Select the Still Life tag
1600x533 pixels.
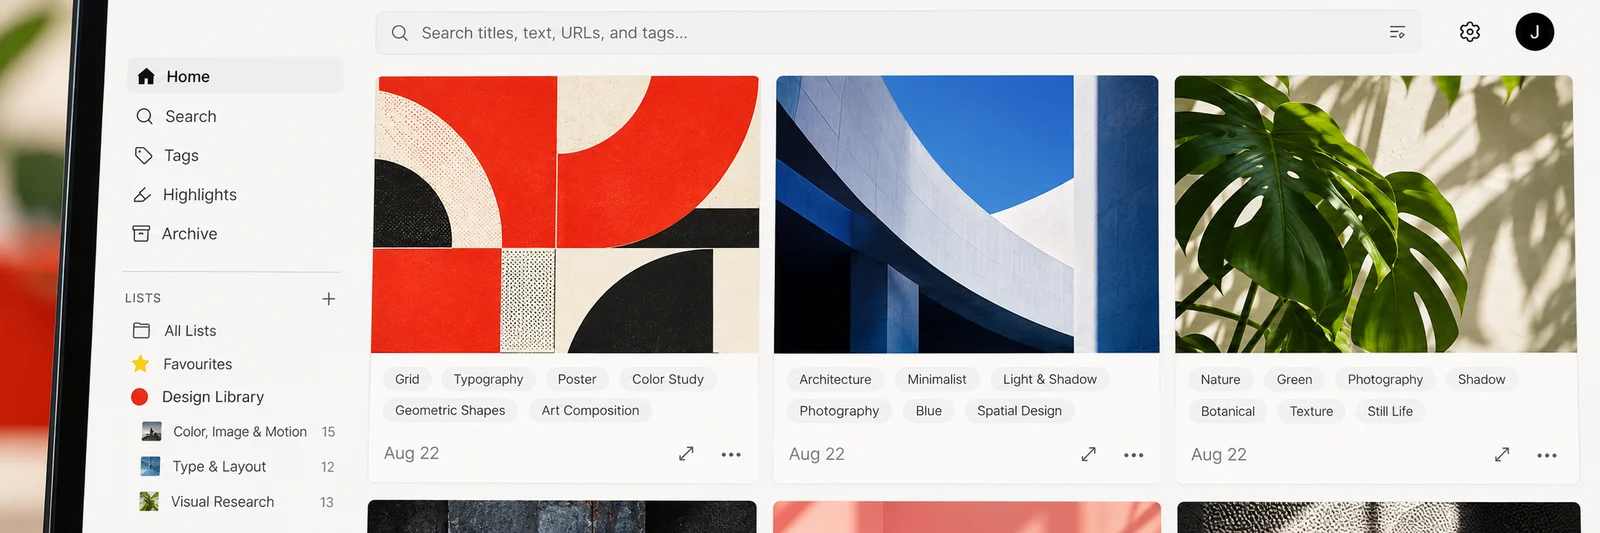pyautogui.click(x=1390, y=411)
